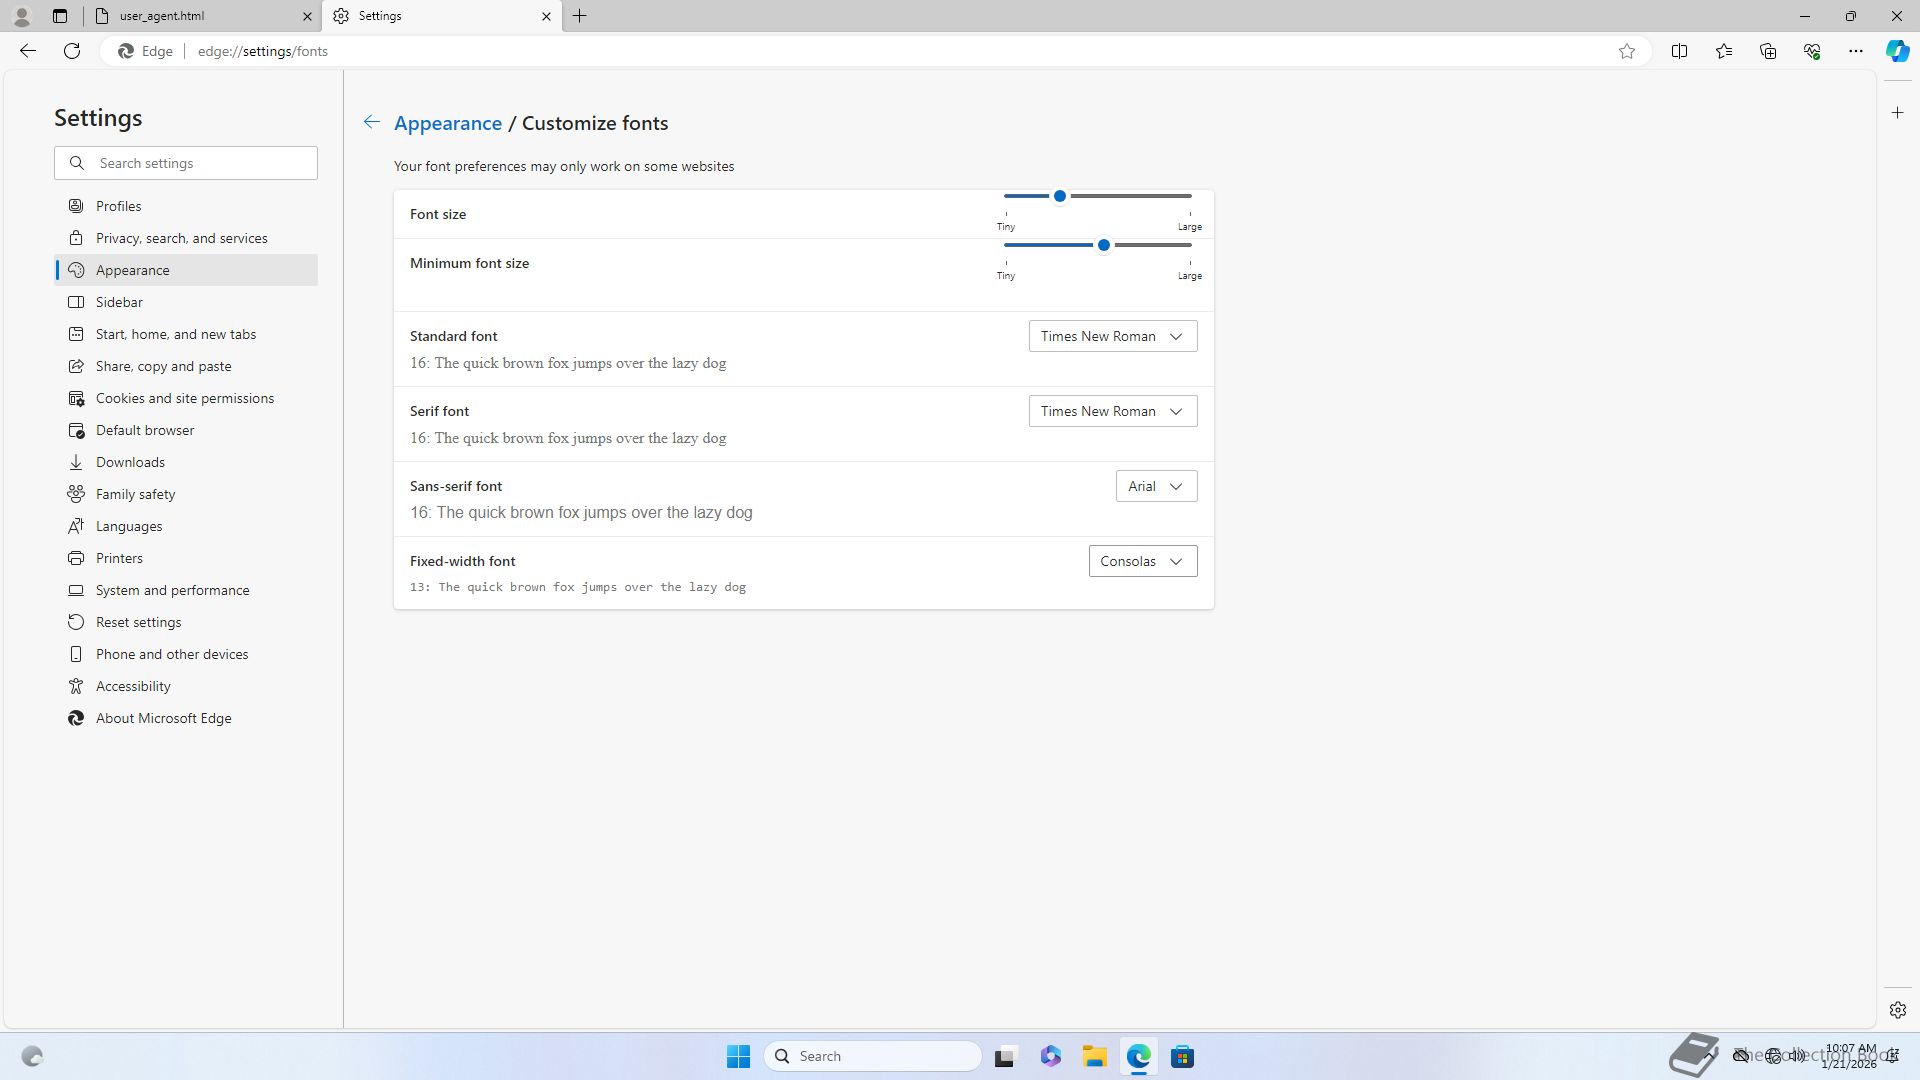Open a new tab with plus button
Screen dimensions: 1920x1080
pos(579,16)
